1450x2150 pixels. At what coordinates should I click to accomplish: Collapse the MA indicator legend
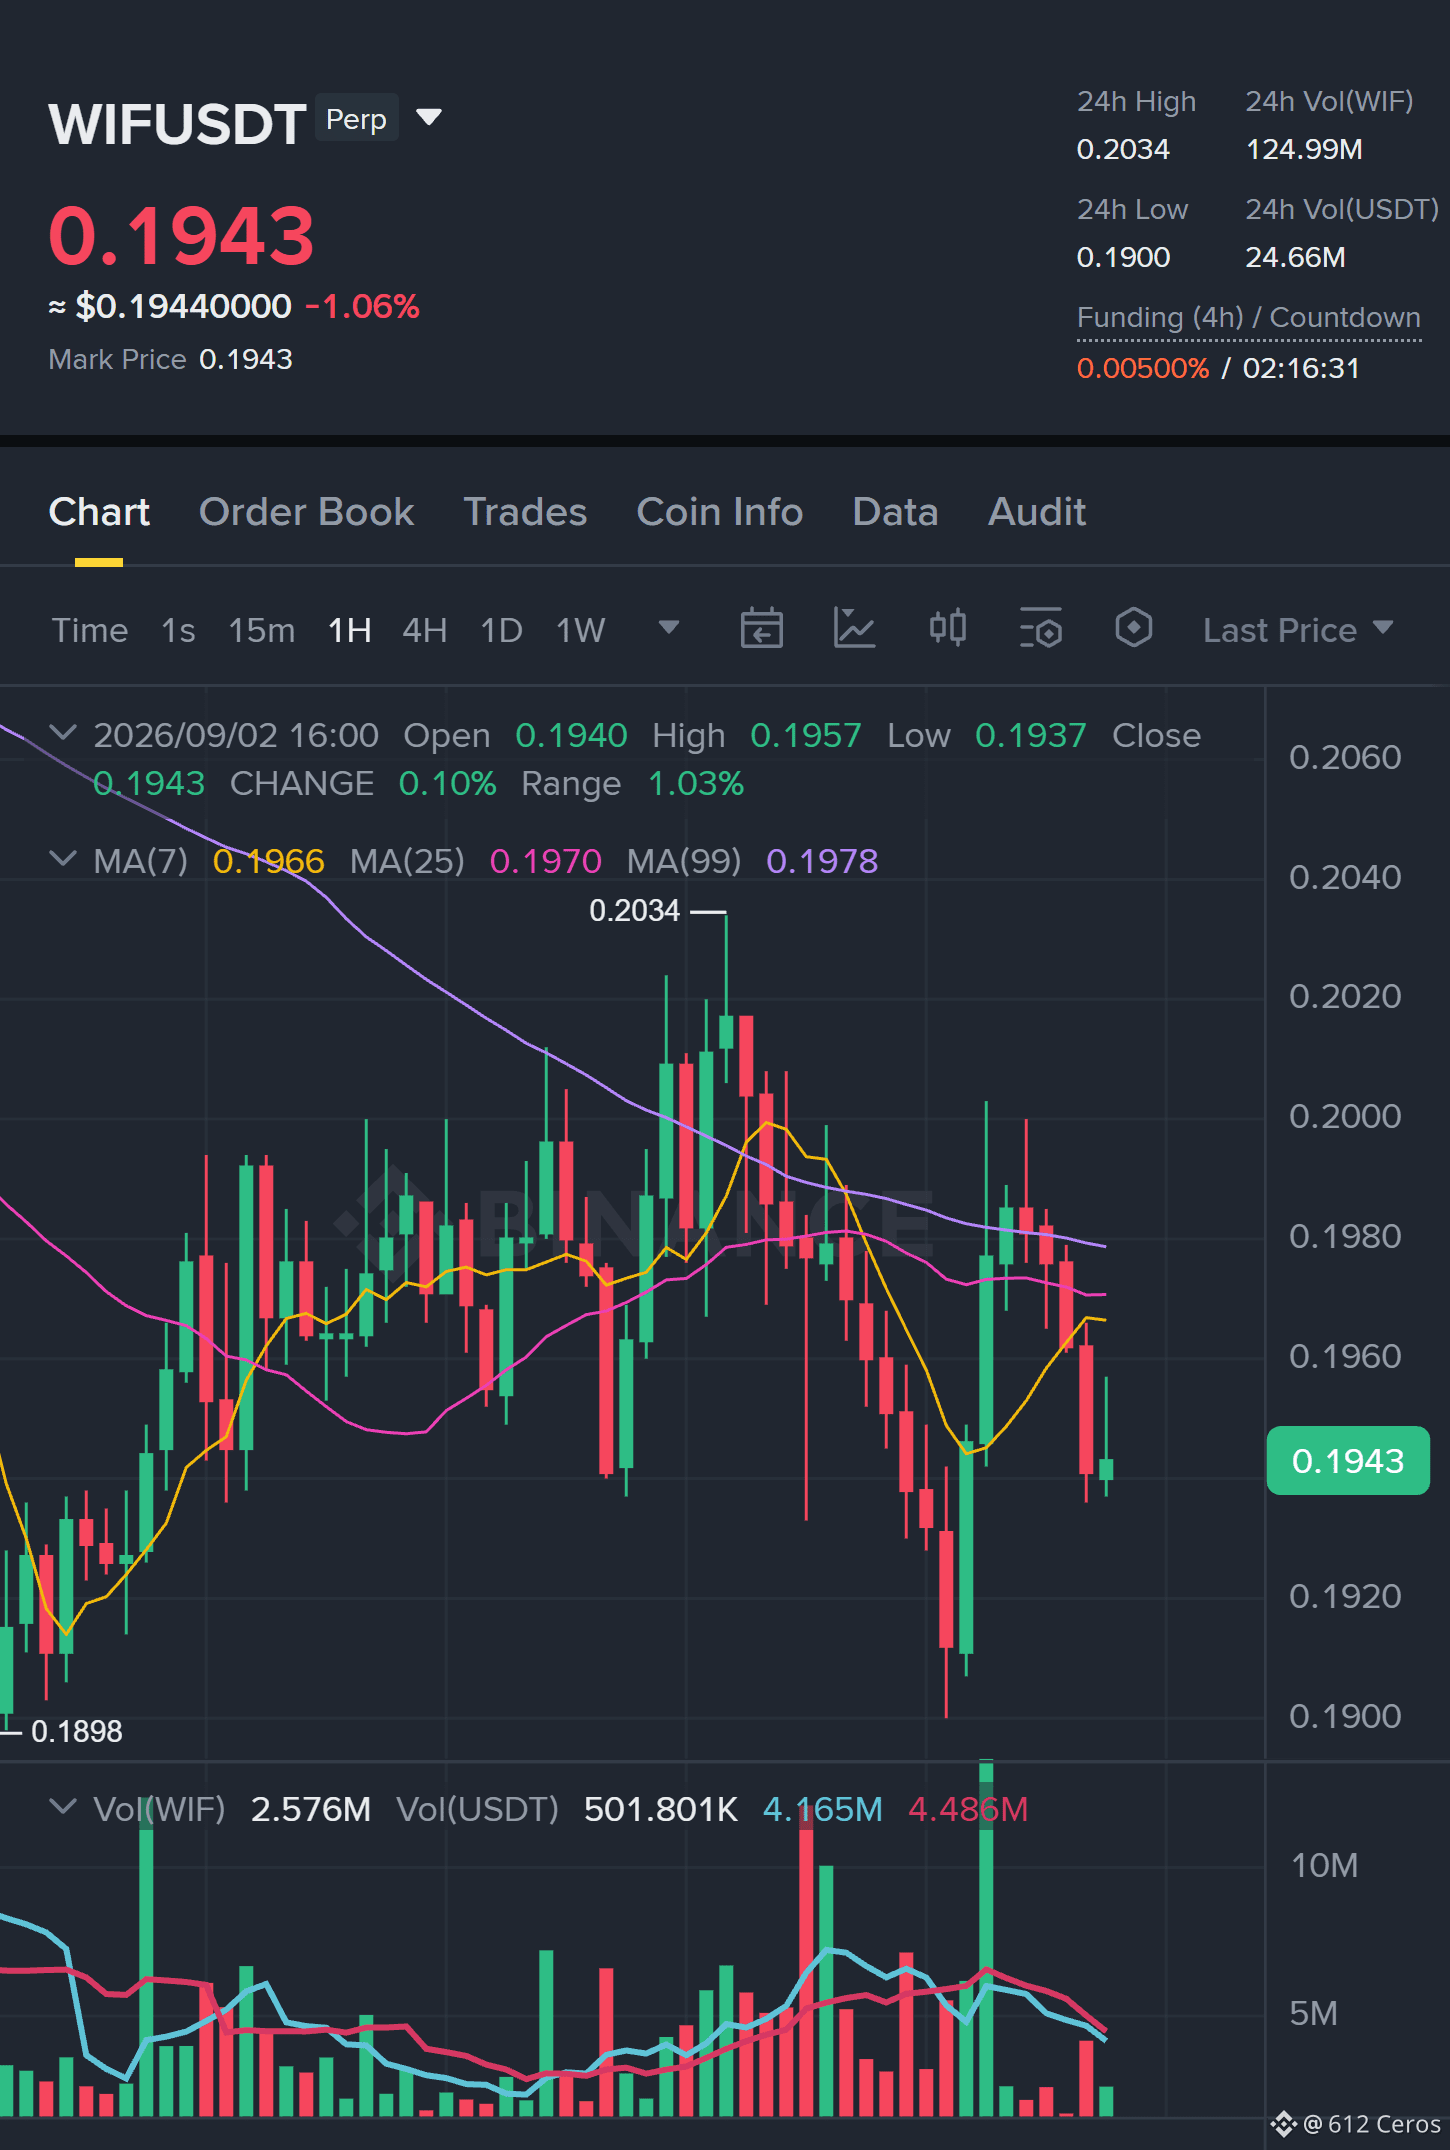(63, 859)
